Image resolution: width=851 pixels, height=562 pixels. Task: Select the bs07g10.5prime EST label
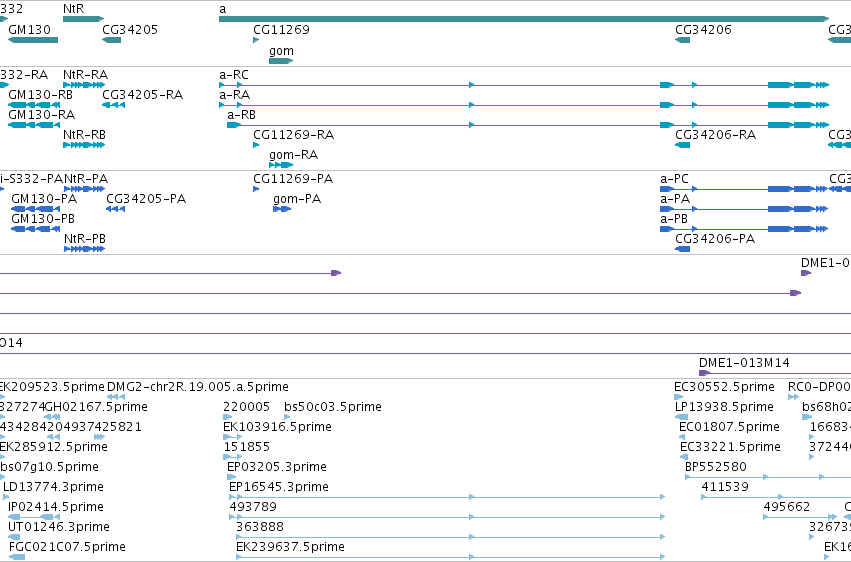pos(49,467)
